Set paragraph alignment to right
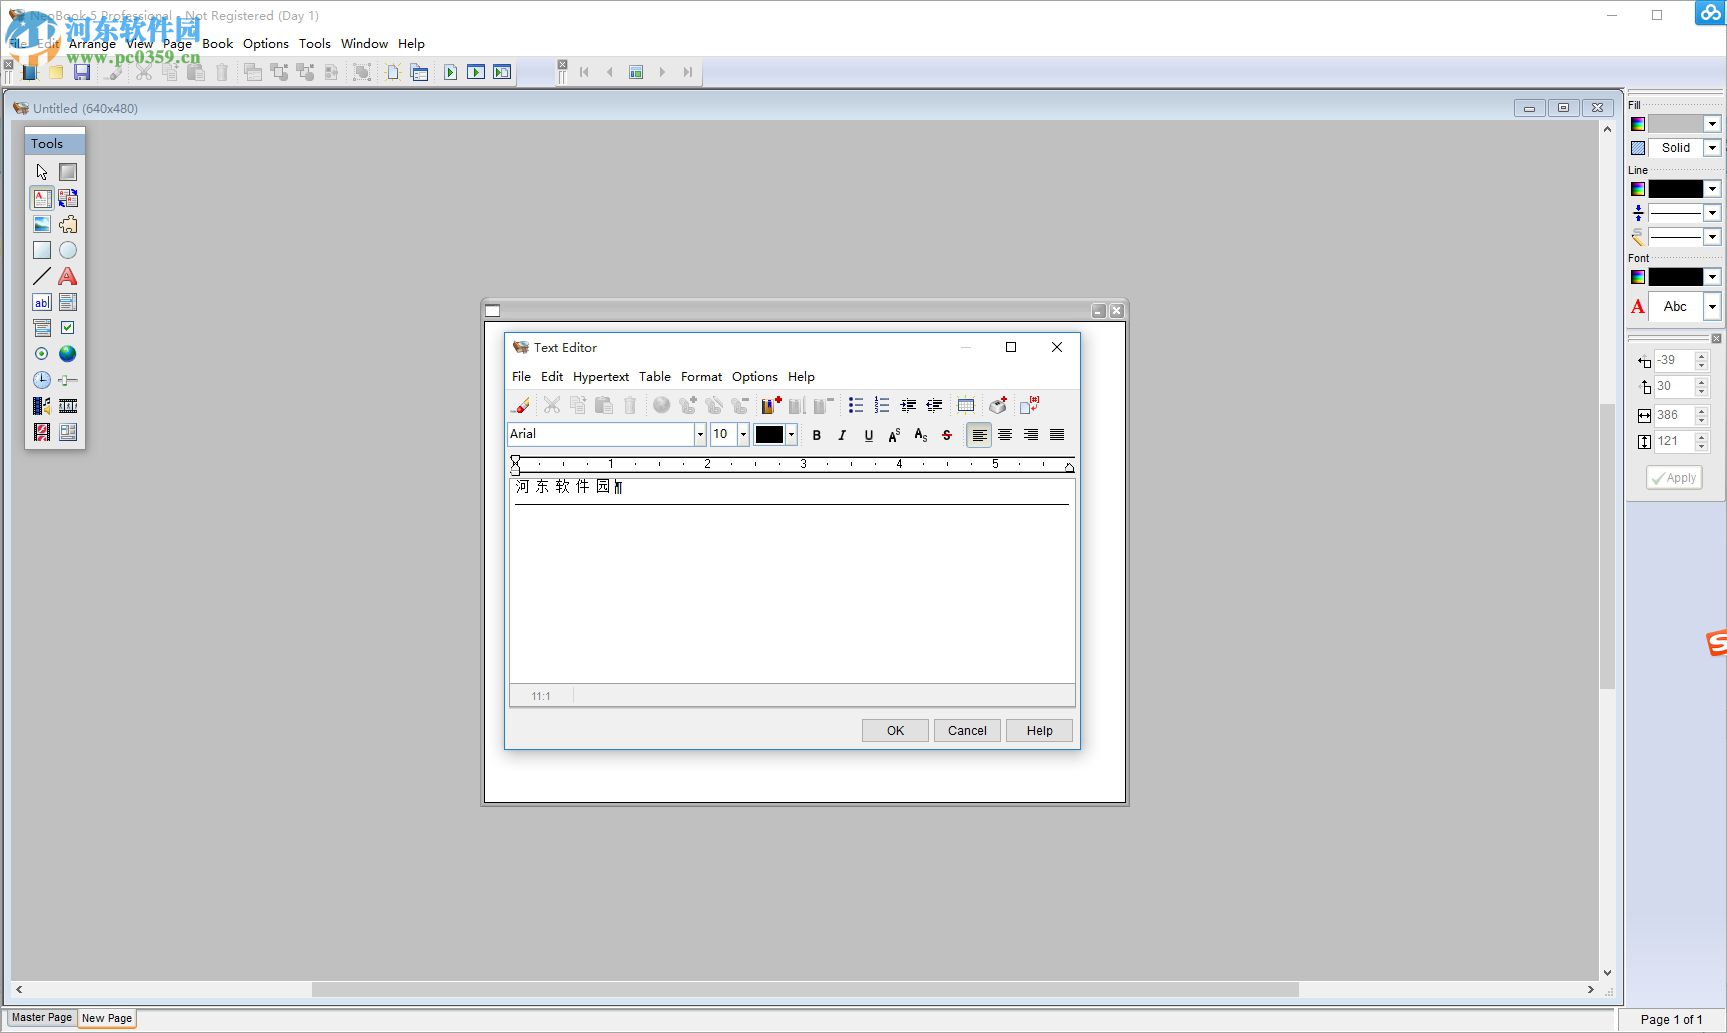Screen dimensions: 1727x1033 point(1031,435)
